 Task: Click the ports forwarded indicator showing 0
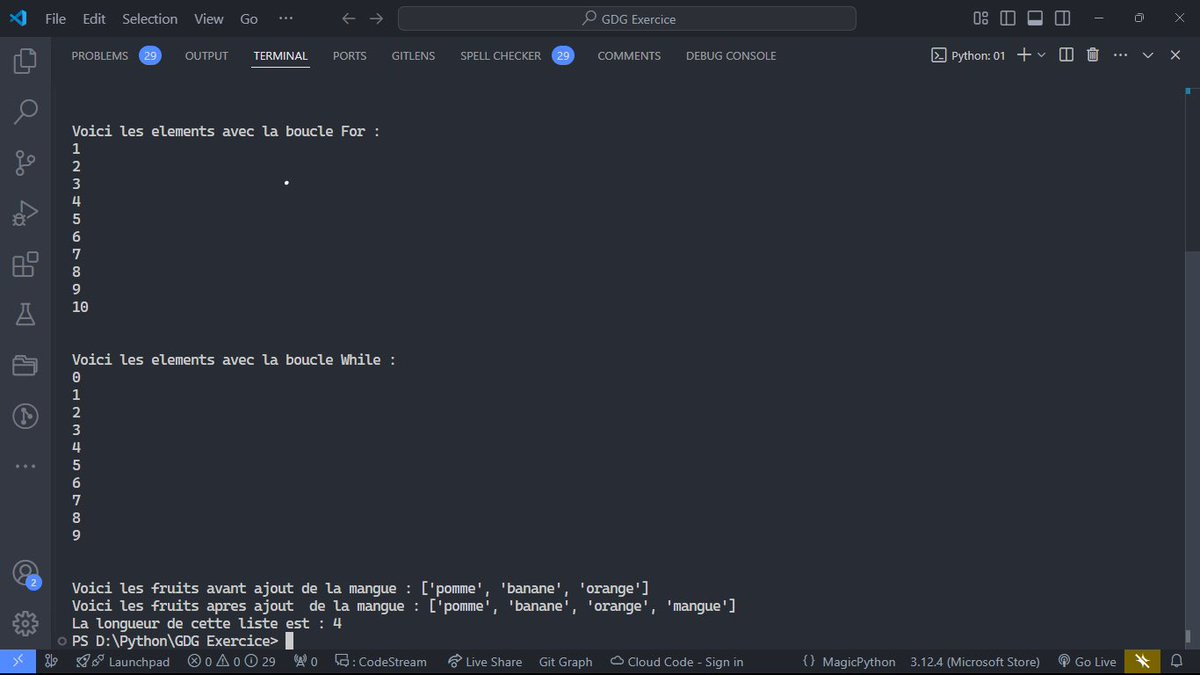click(305, 661)
